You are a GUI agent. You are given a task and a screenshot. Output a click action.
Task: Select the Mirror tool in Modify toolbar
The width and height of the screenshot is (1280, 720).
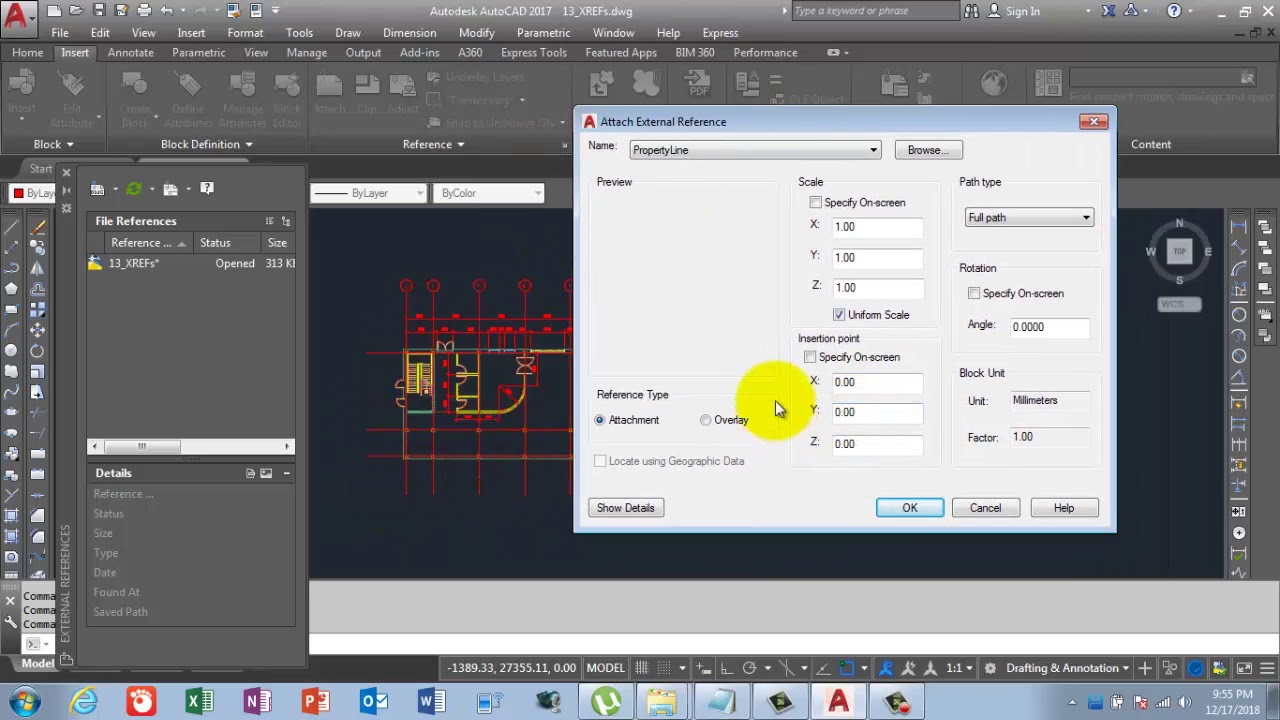point(38,269)
